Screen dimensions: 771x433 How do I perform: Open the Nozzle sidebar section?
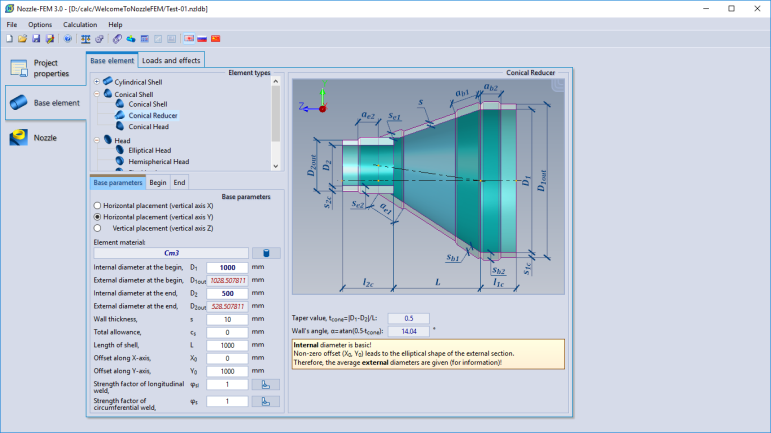[45, 138]
